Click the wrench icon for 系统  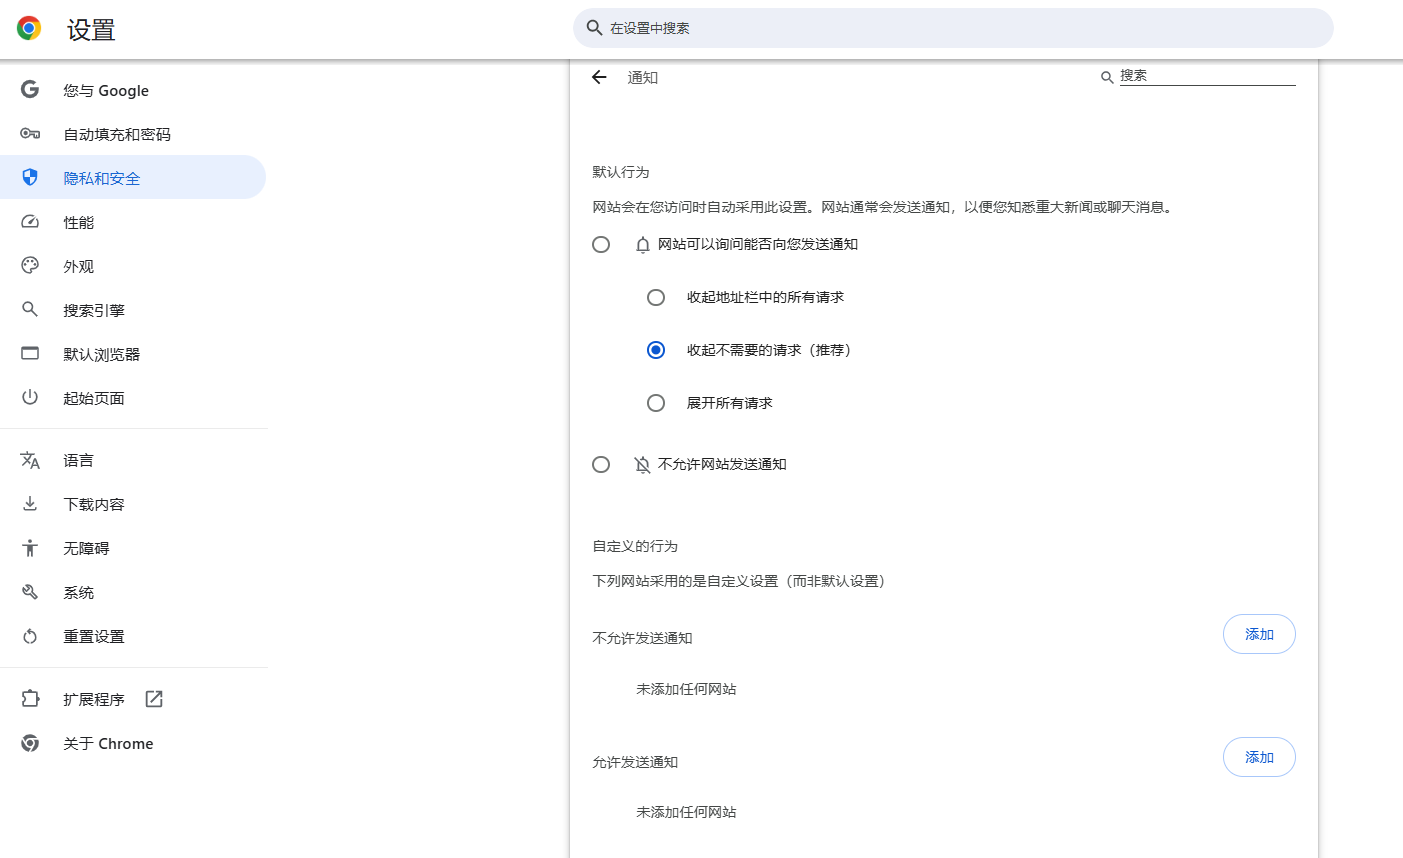coord(30,592)
